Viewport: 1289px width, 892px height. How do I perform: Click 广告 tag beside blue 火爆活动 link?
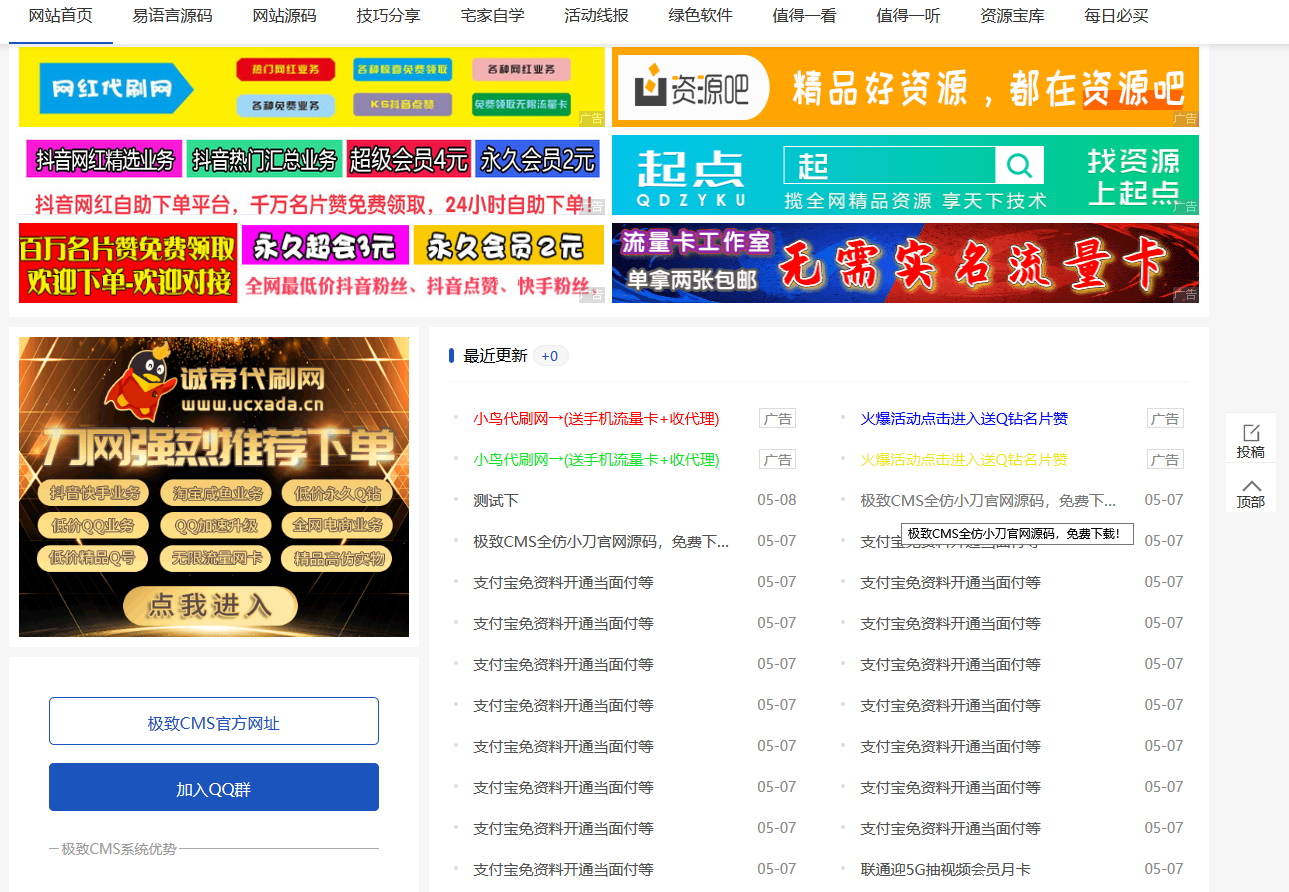click(x=1165, y=418)
